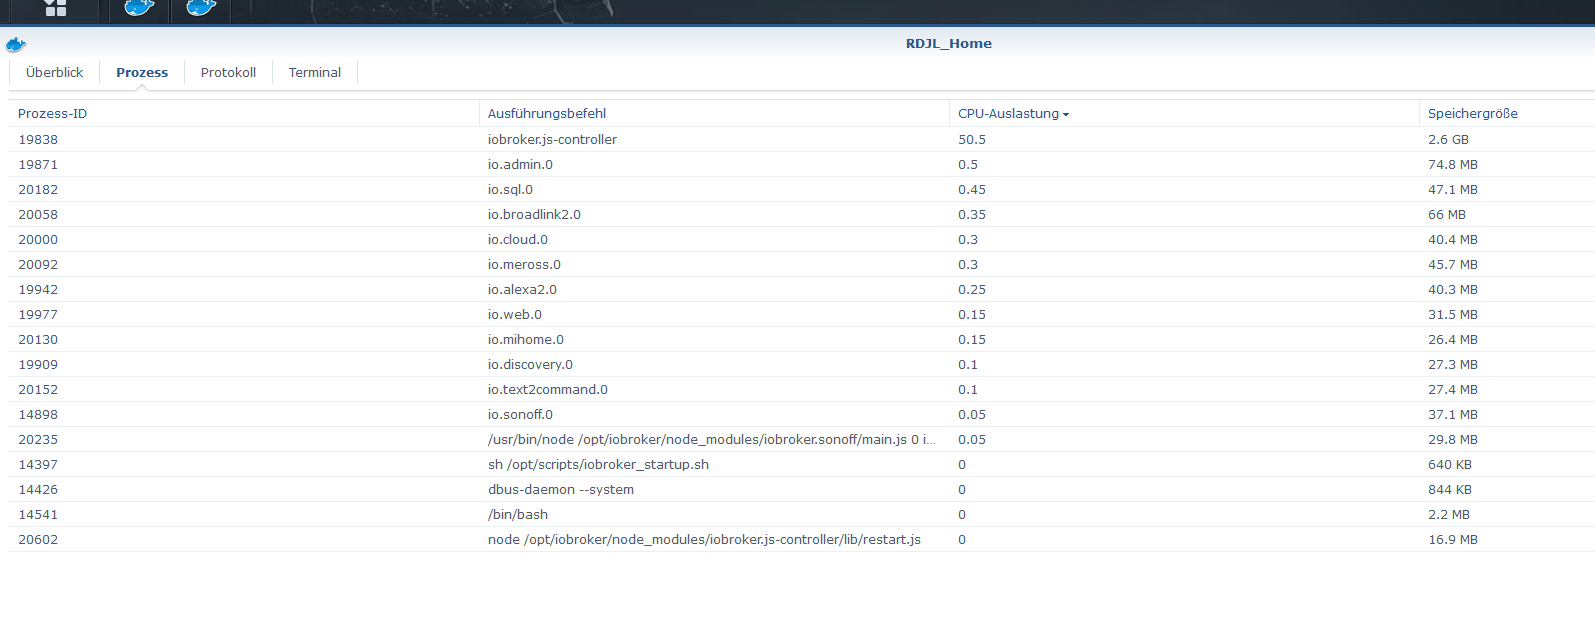Screen dimensions: 1595x627
Task: Select the io.mihome.0 process
Action: tap(526, 340)
